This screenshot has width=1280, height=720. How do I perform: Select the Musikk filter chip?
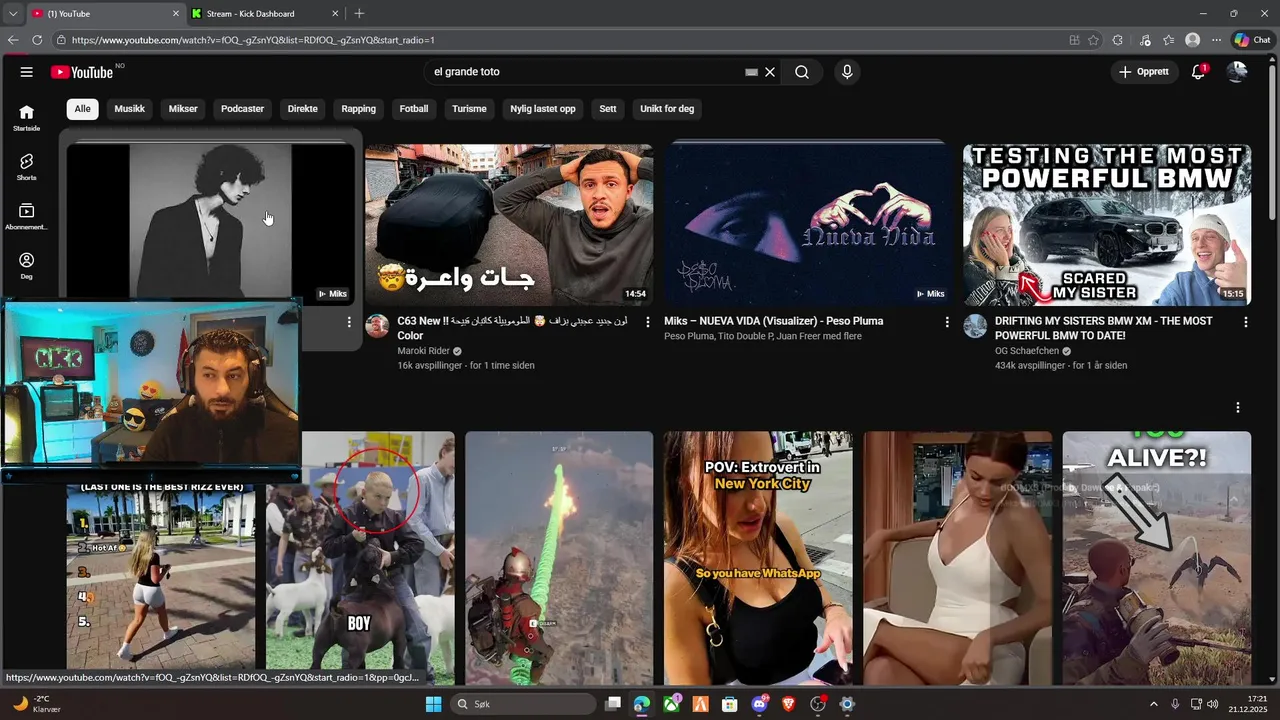(x=129, y=108)
